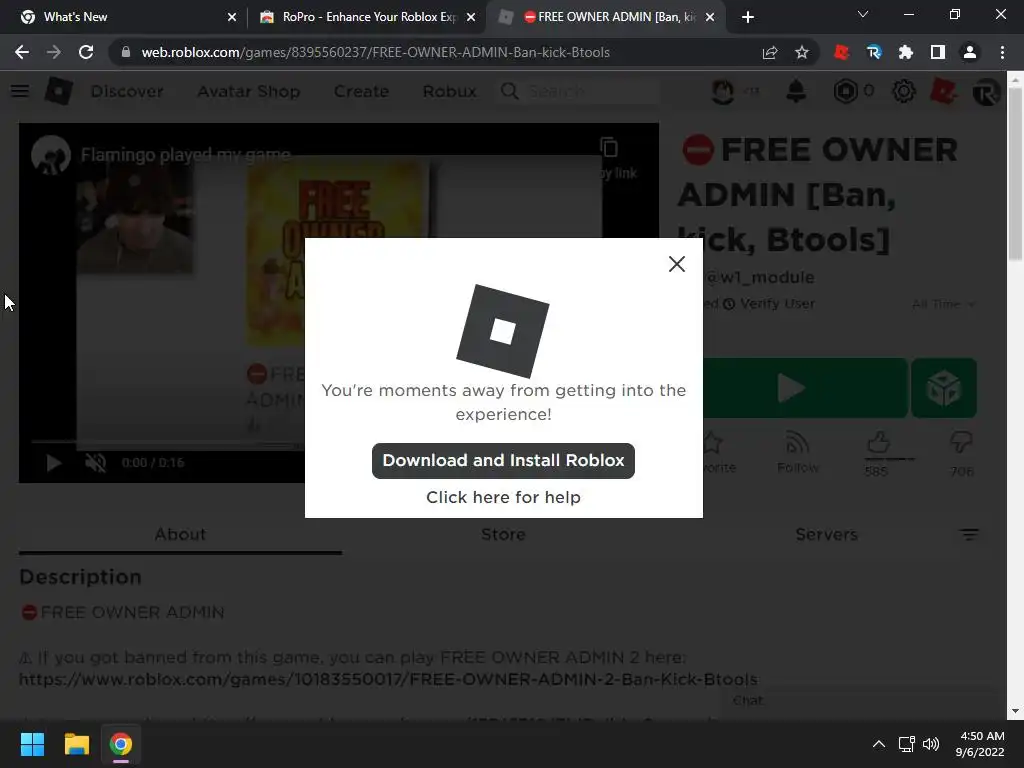Open the @w1_module creator profile
1024x768 pixels.
tap(759, 278)
